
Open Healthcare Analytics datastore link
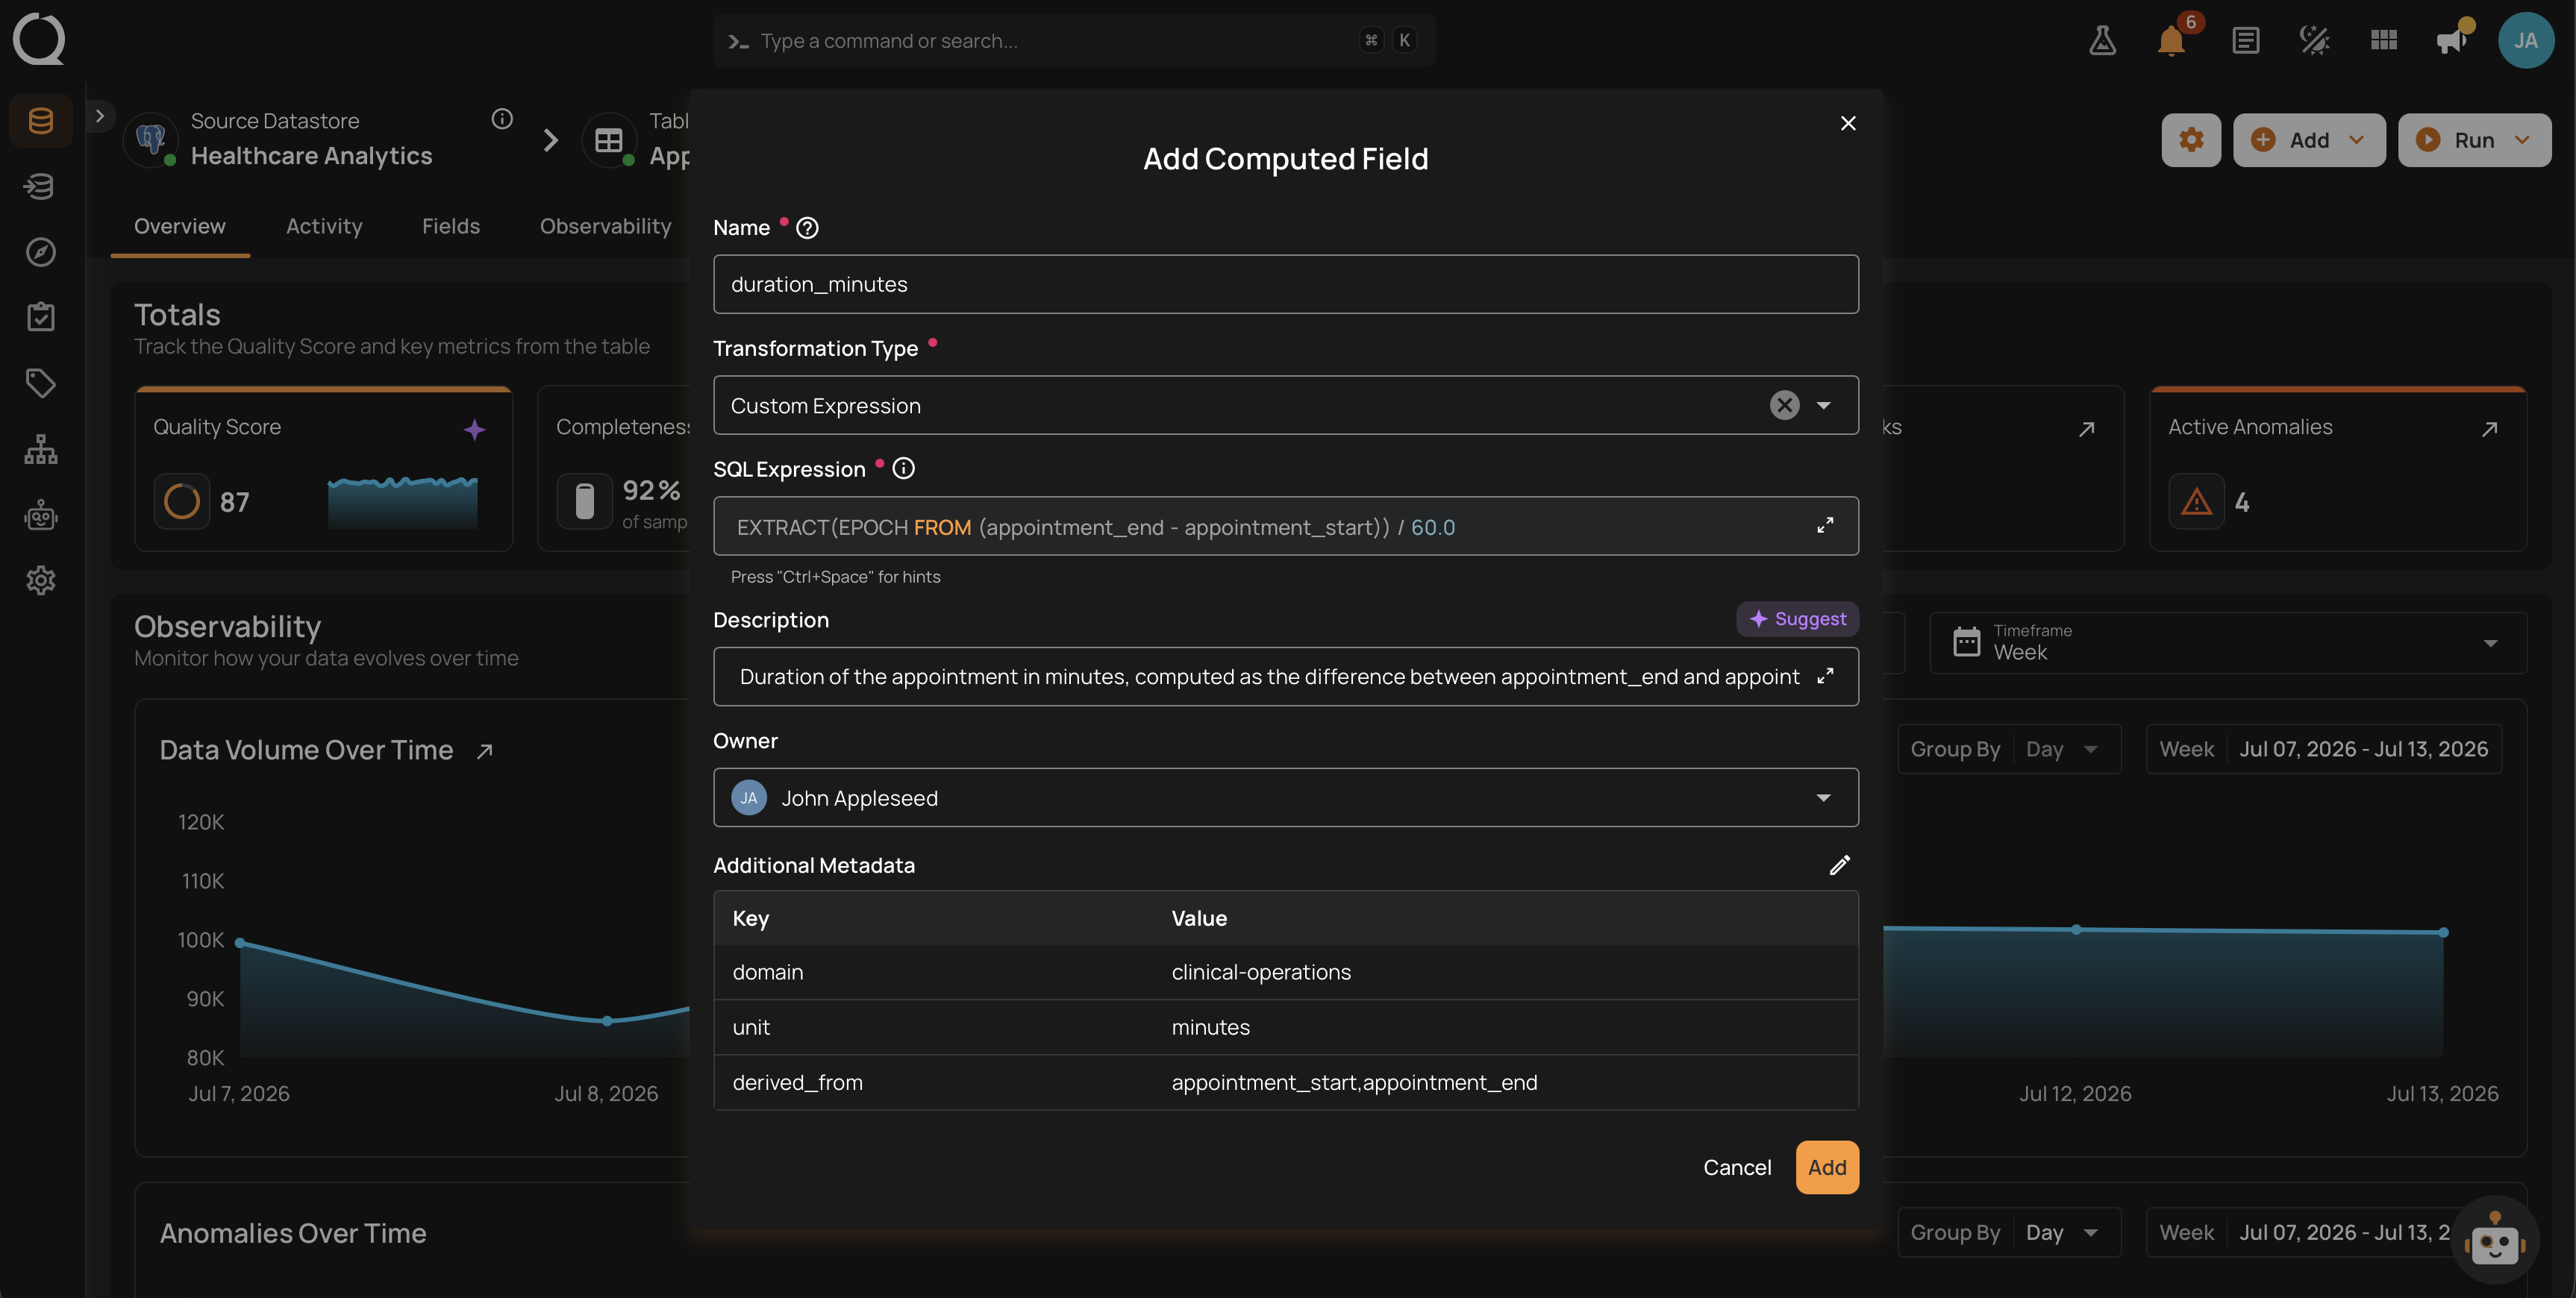[x=311, y=156]
